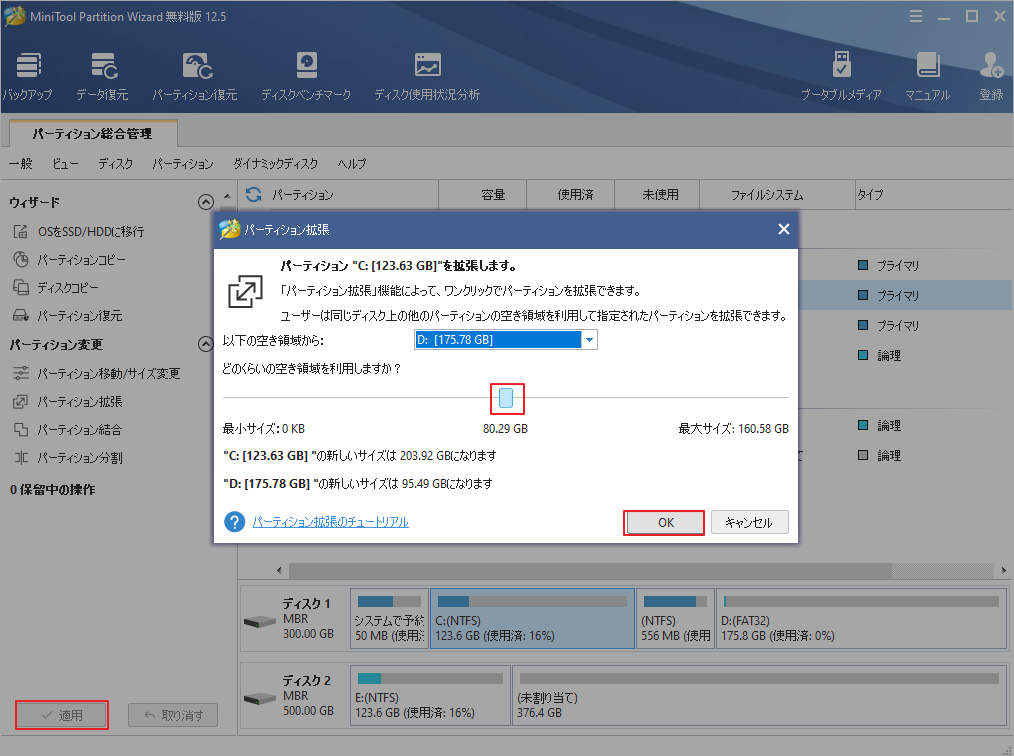Click the 使用済 column header
This screenshot has width=1014, height=756.
[570, 195]
